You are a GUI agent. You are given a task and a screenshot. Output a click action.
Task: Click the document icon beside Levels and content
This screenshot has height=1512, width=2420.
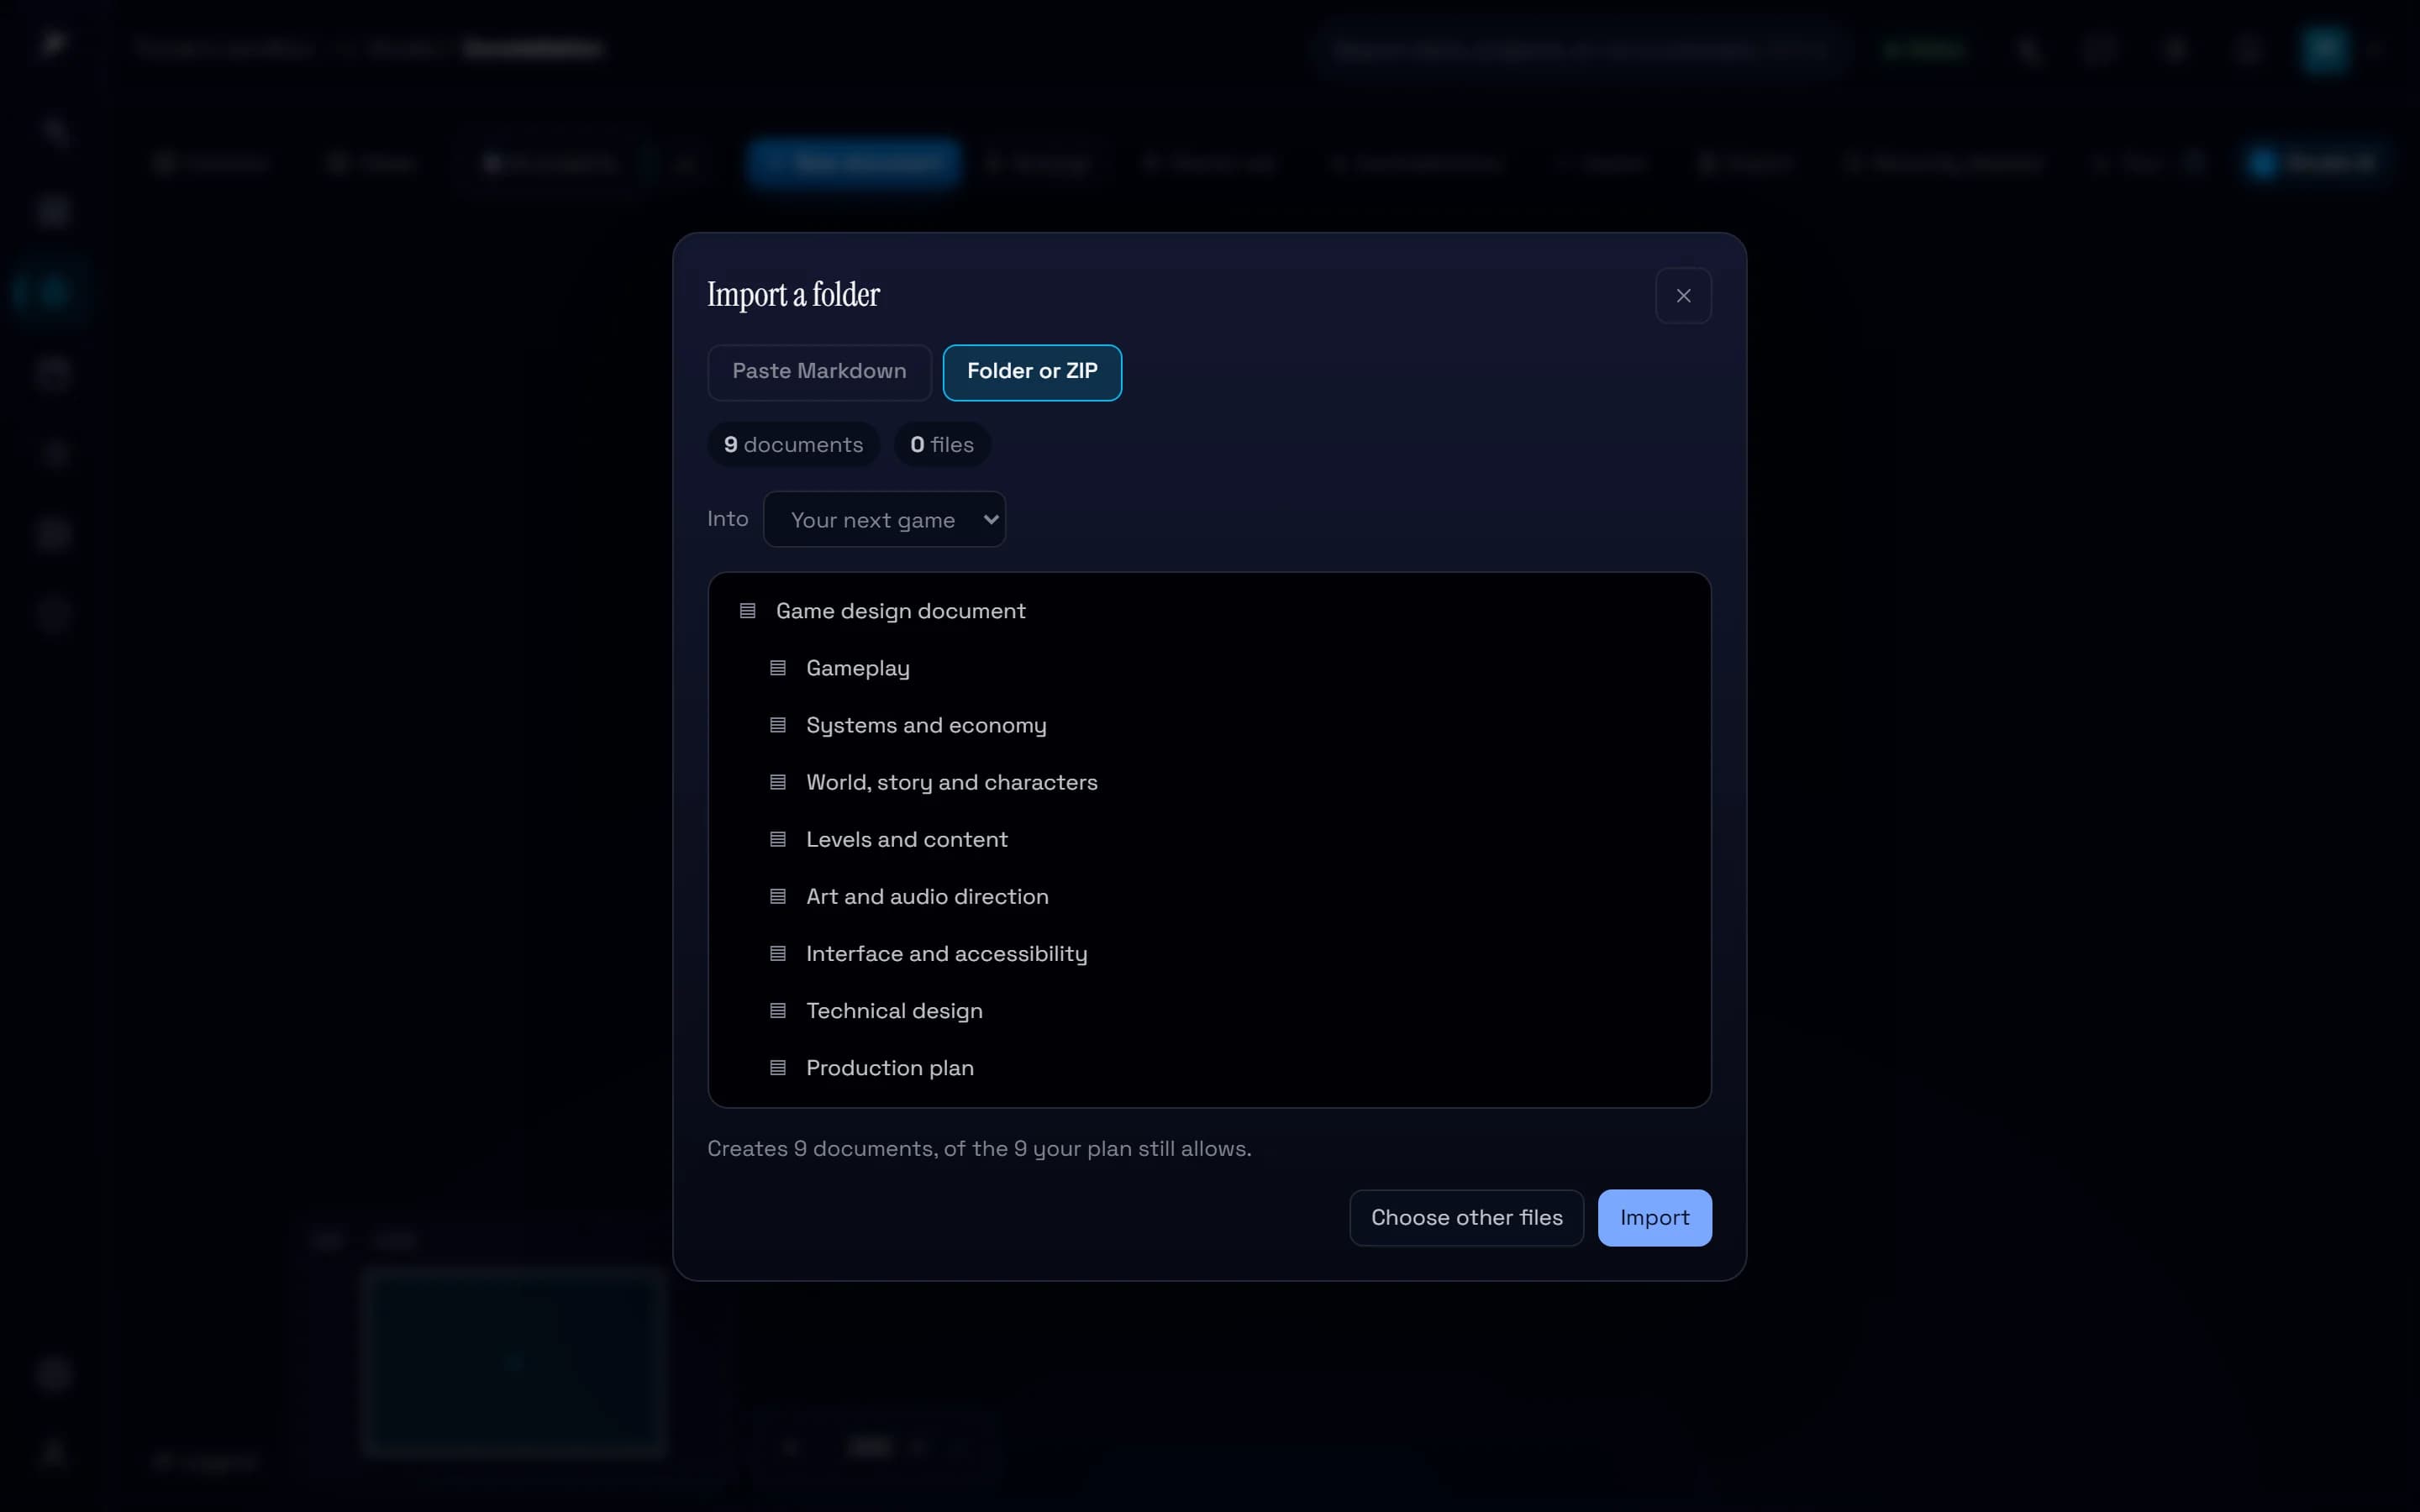(778, 839)
